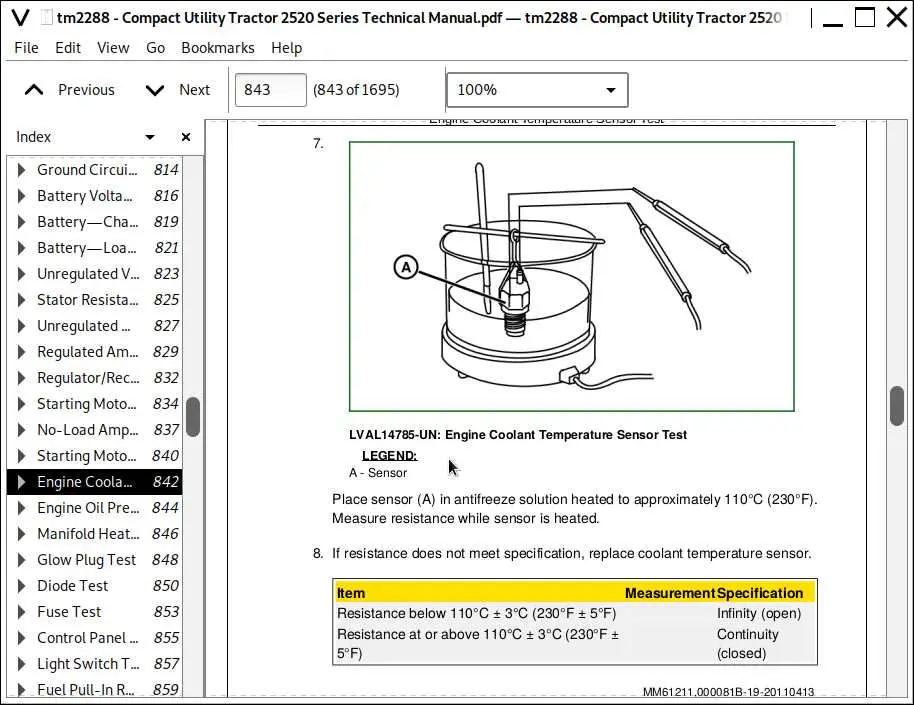Screen dimensions: 914x705
Task: Expand the Glow Plug Test 848 entry
Action: [x=22, y=560]
